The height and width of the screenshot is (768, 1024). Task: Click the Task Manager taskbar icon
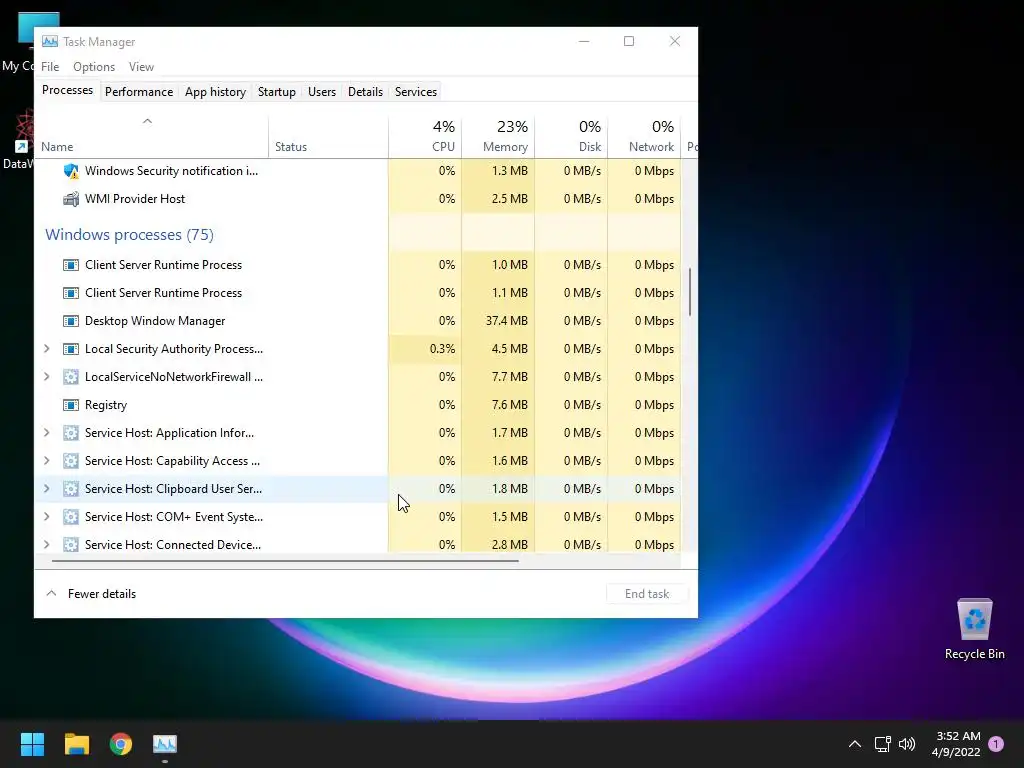[x=165, y=744]
